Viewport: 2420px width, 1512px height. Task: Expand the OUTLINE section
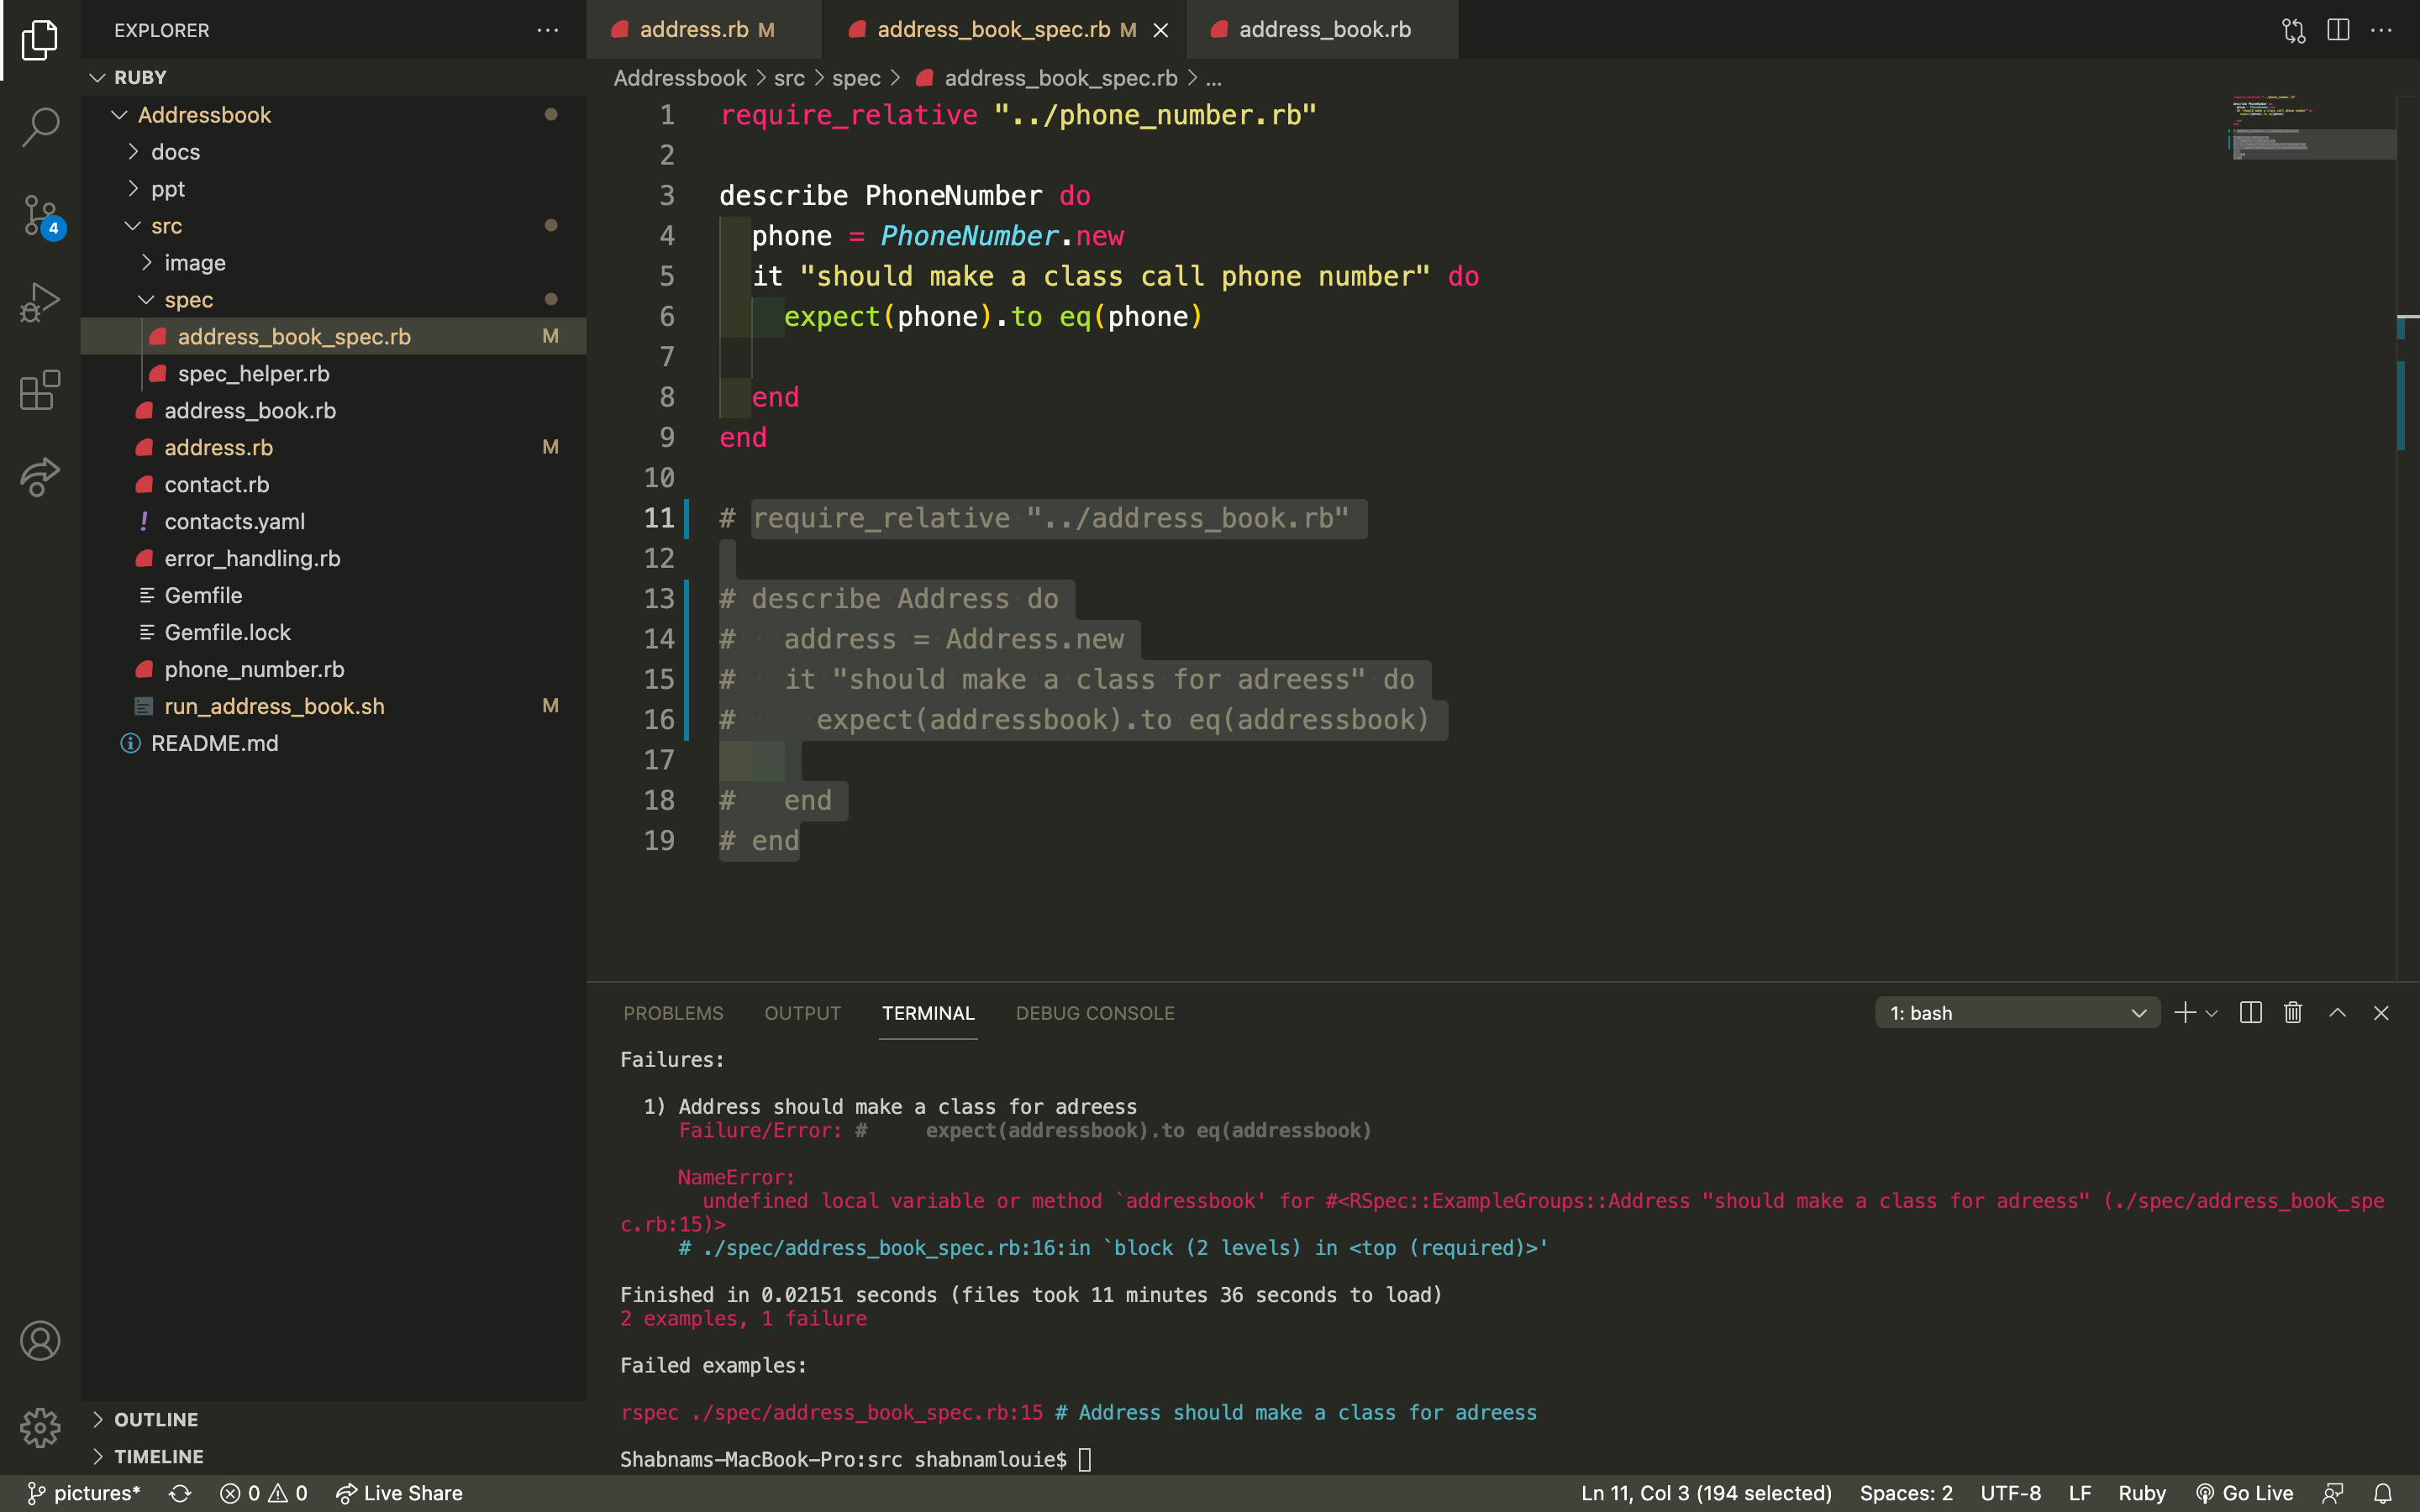pyautogui.click(x=155, y=1419)
